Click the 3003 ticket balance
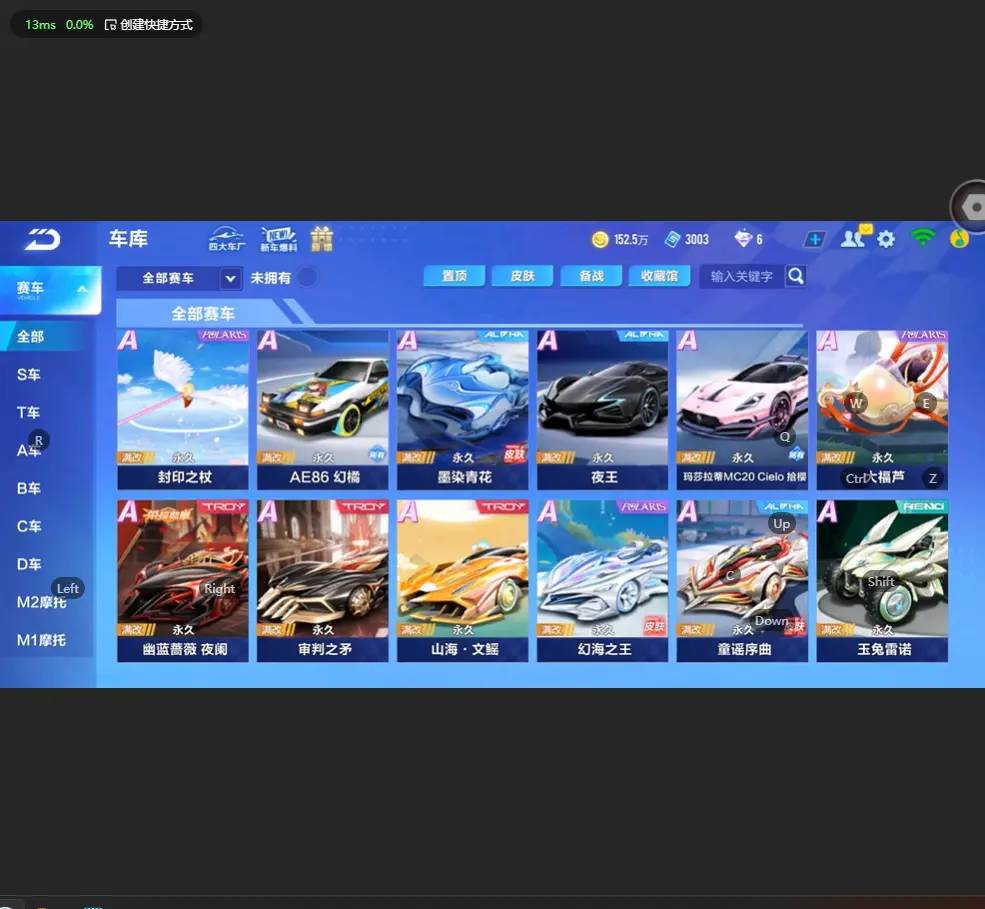This screenshot has height=909, width=985. [x=697, y=239]
